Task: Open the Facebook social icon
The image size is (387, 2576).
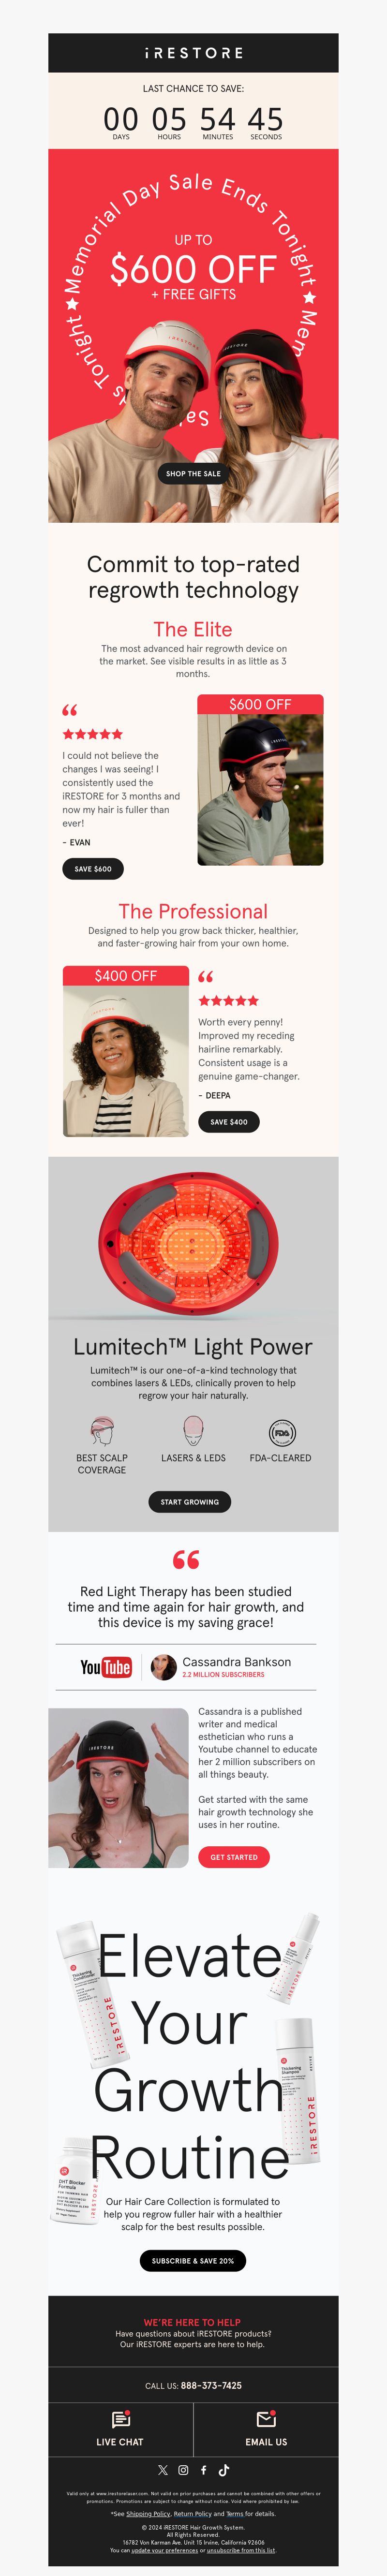Action: (203, 2469)
